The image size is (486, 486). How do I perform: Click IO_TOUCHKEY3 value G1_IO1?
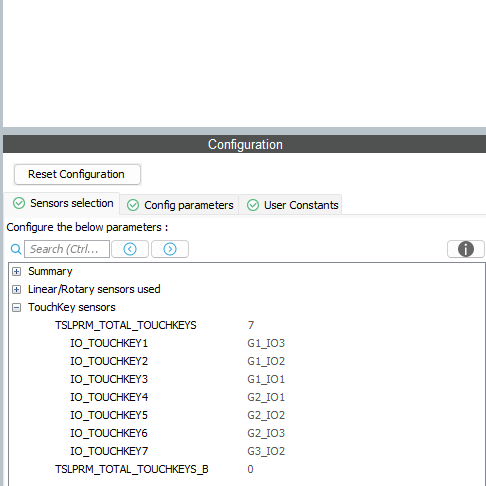[x=266, y=379]
